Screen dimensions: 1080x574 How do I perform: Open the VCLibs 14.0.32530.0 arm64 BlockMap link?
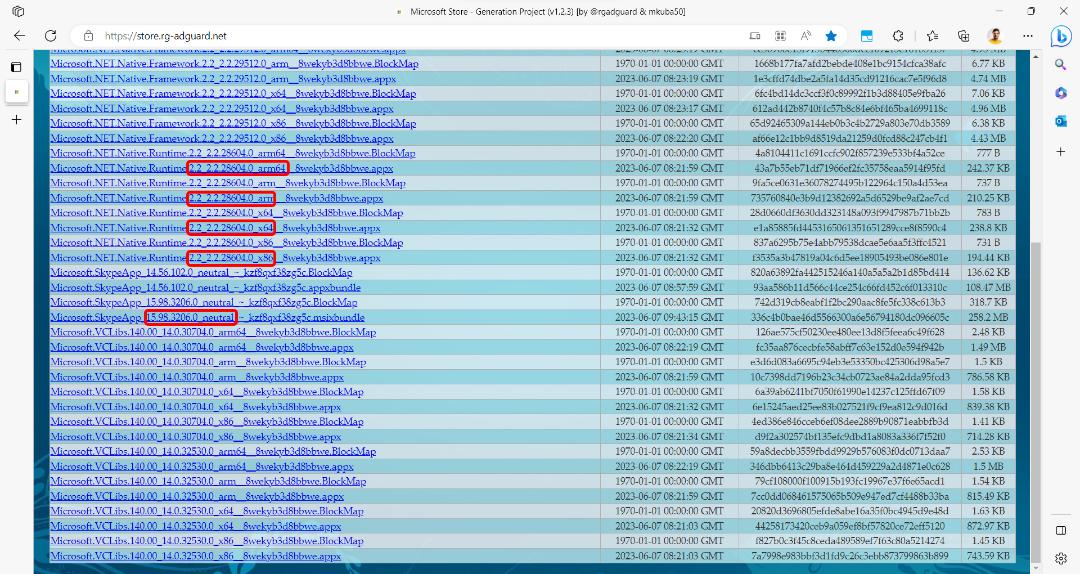[213, 451]
